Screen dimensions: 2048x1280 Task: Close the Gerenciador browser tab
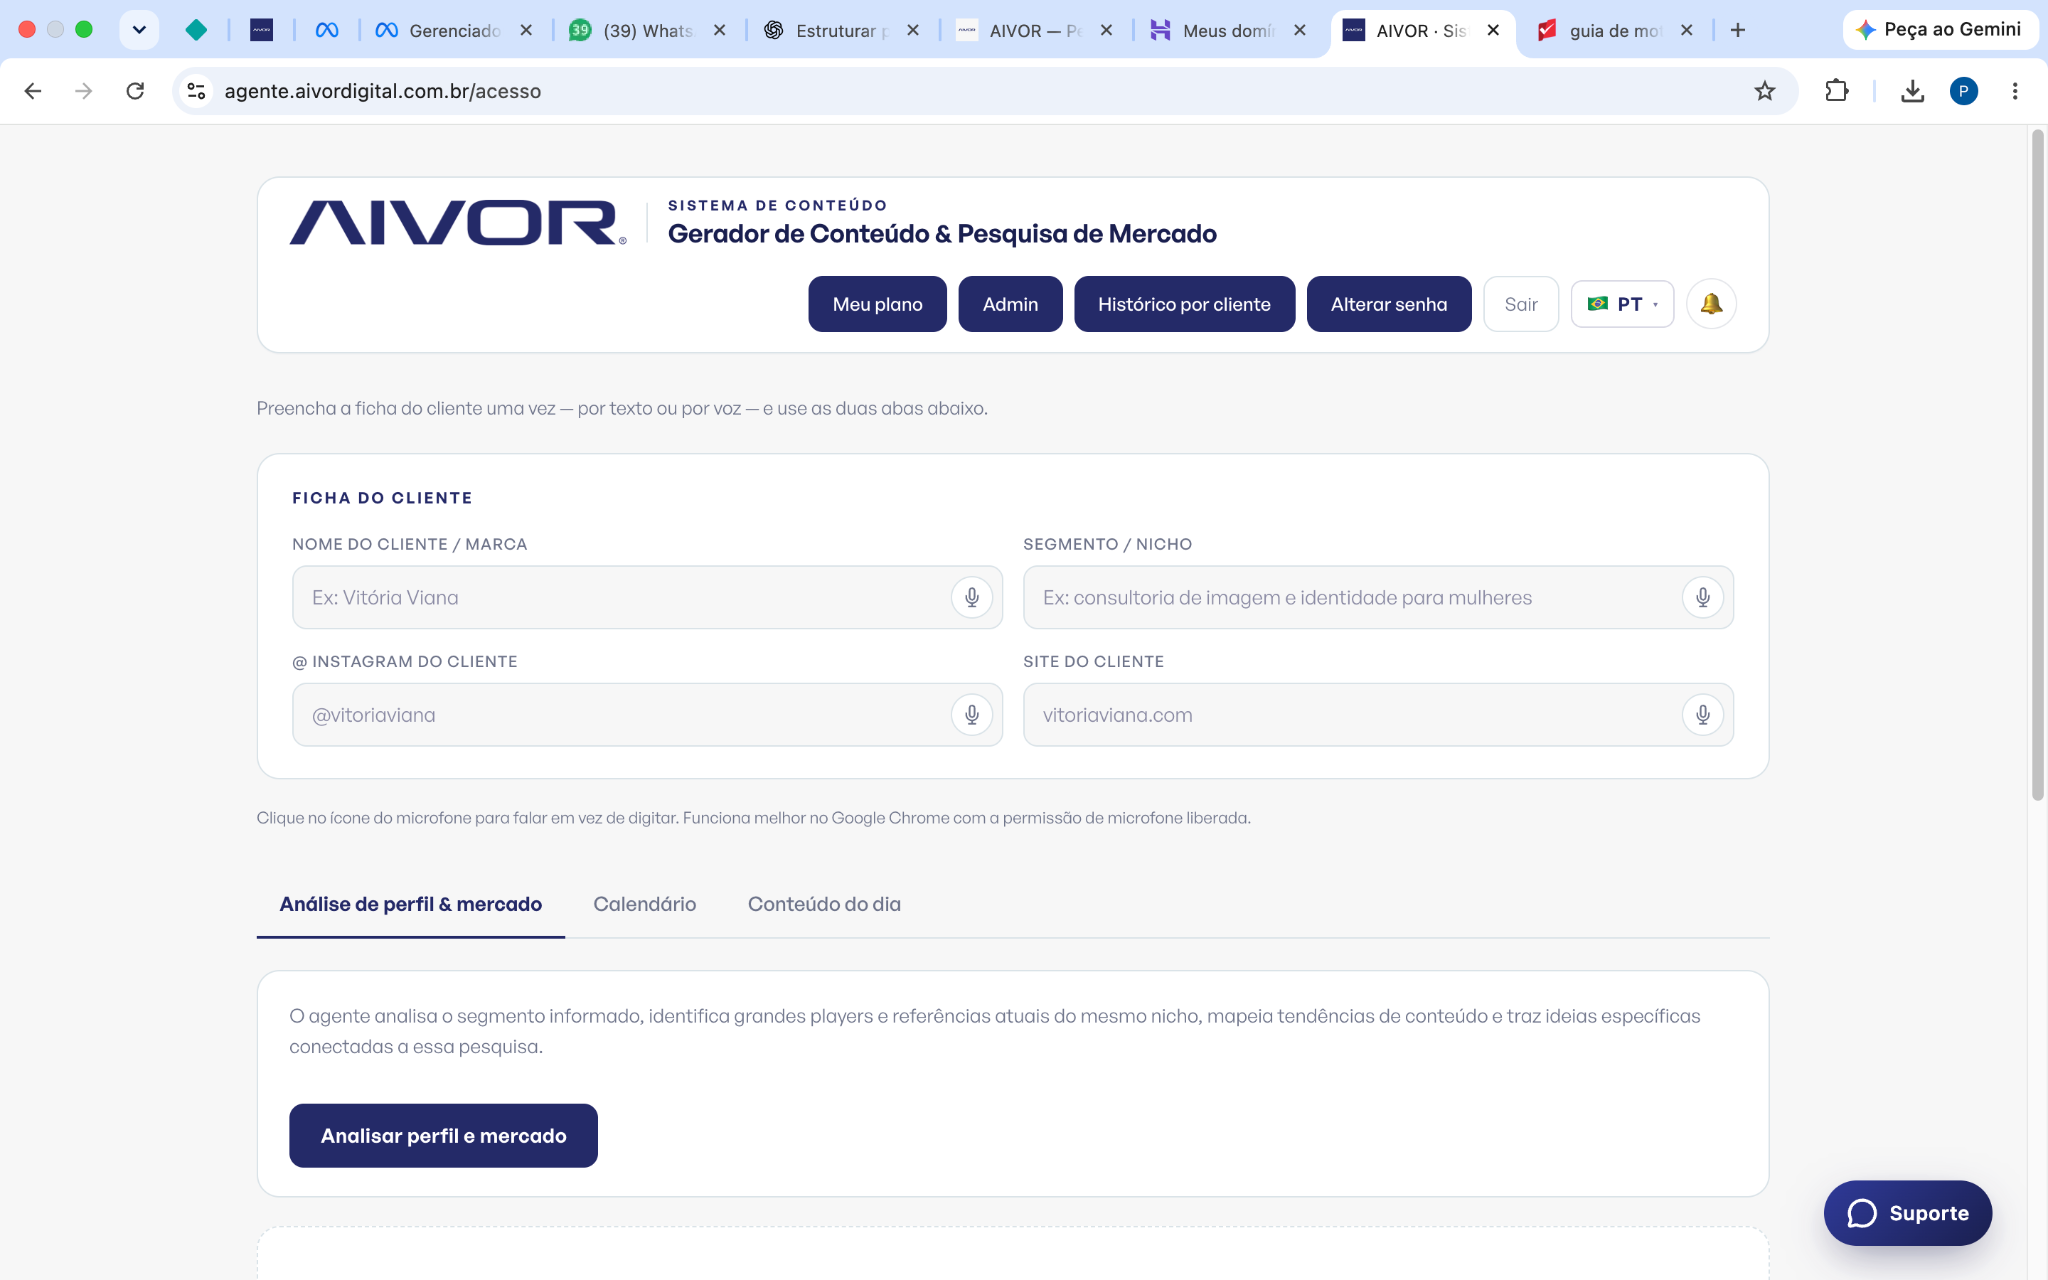526,30
